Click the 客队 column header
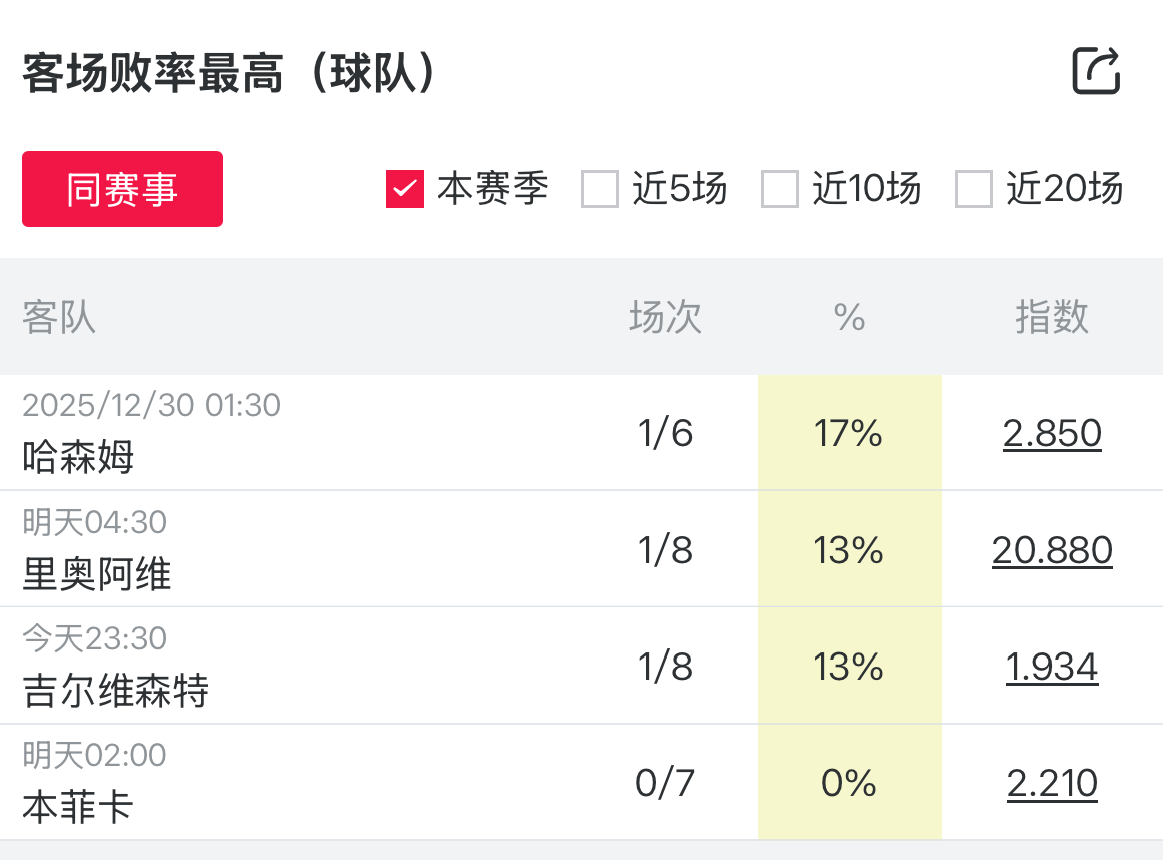The image size is (1163, 860). pos(59,318)
